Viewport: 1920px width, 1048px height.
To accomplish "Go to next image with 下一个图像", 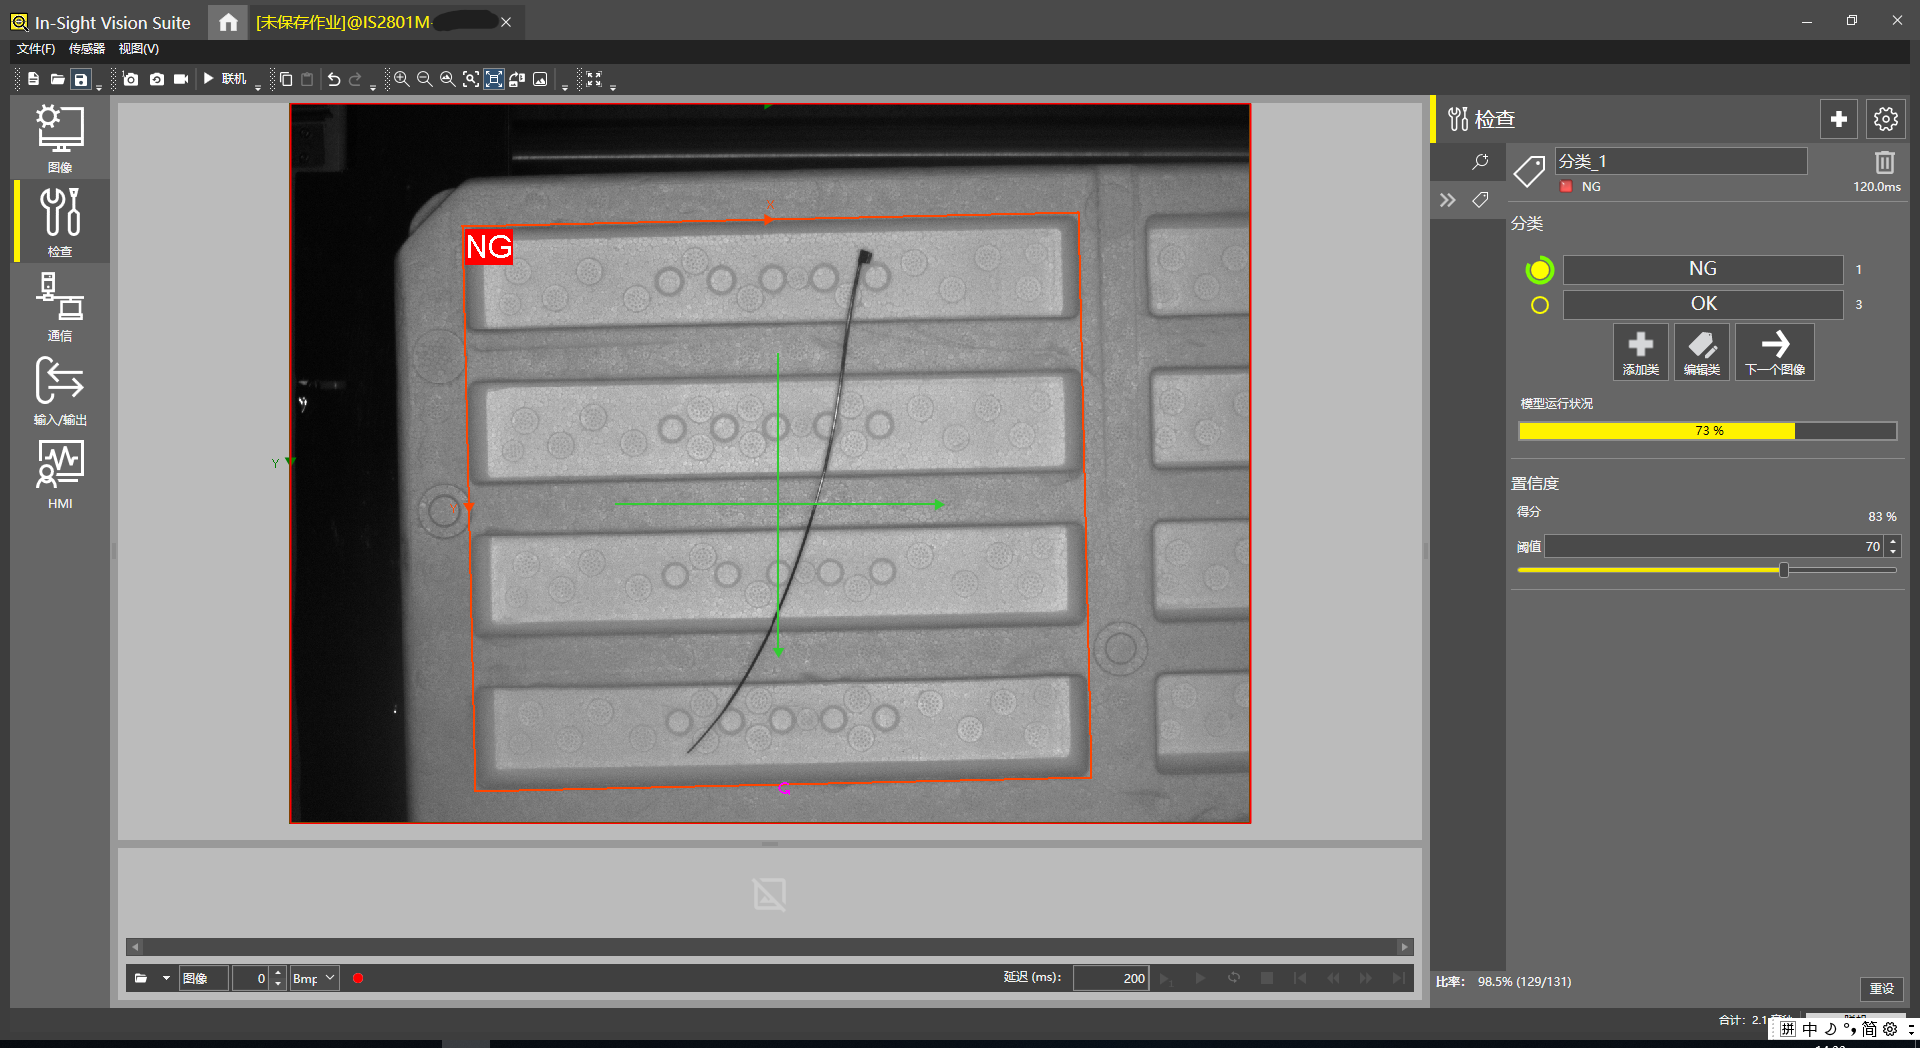I will tap(1775, 352).
